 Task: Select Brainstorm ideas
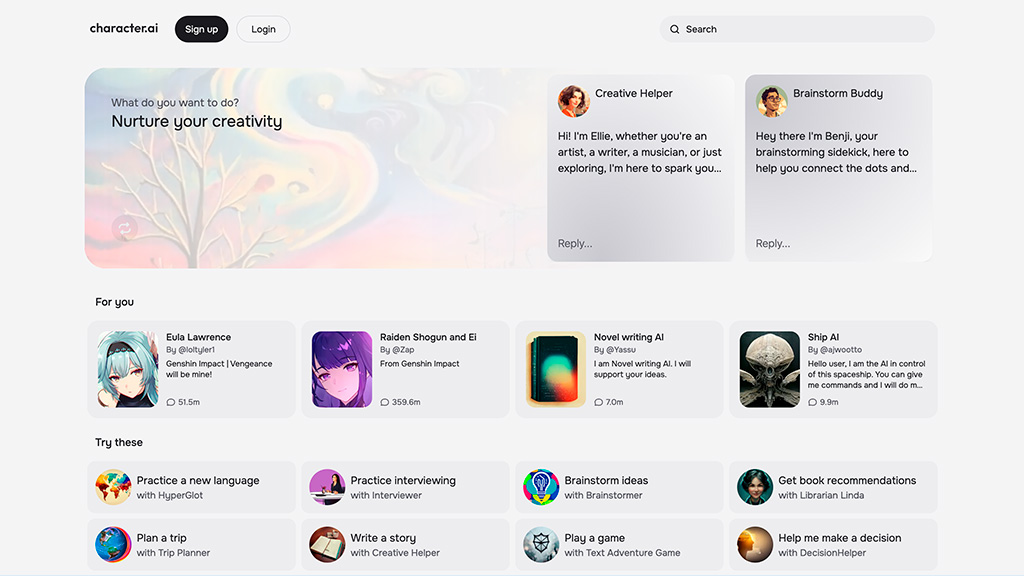click(x=619, y=487)
